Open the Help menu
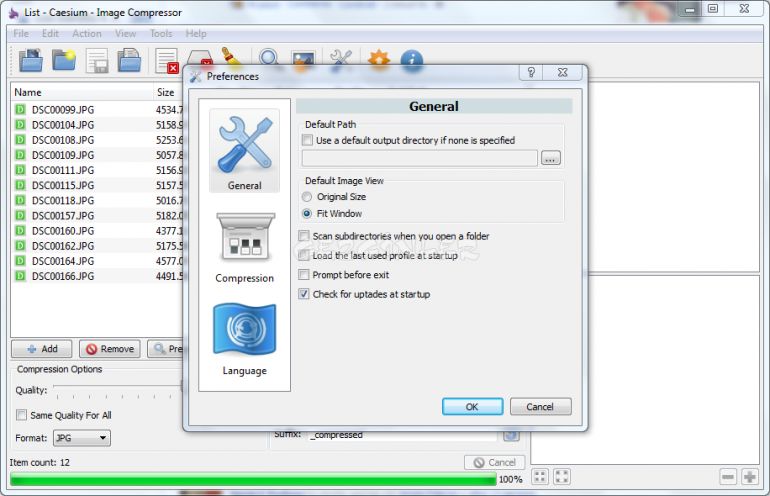Image resolution: width=770 pixels, height=496 pixels. [196, 33]
